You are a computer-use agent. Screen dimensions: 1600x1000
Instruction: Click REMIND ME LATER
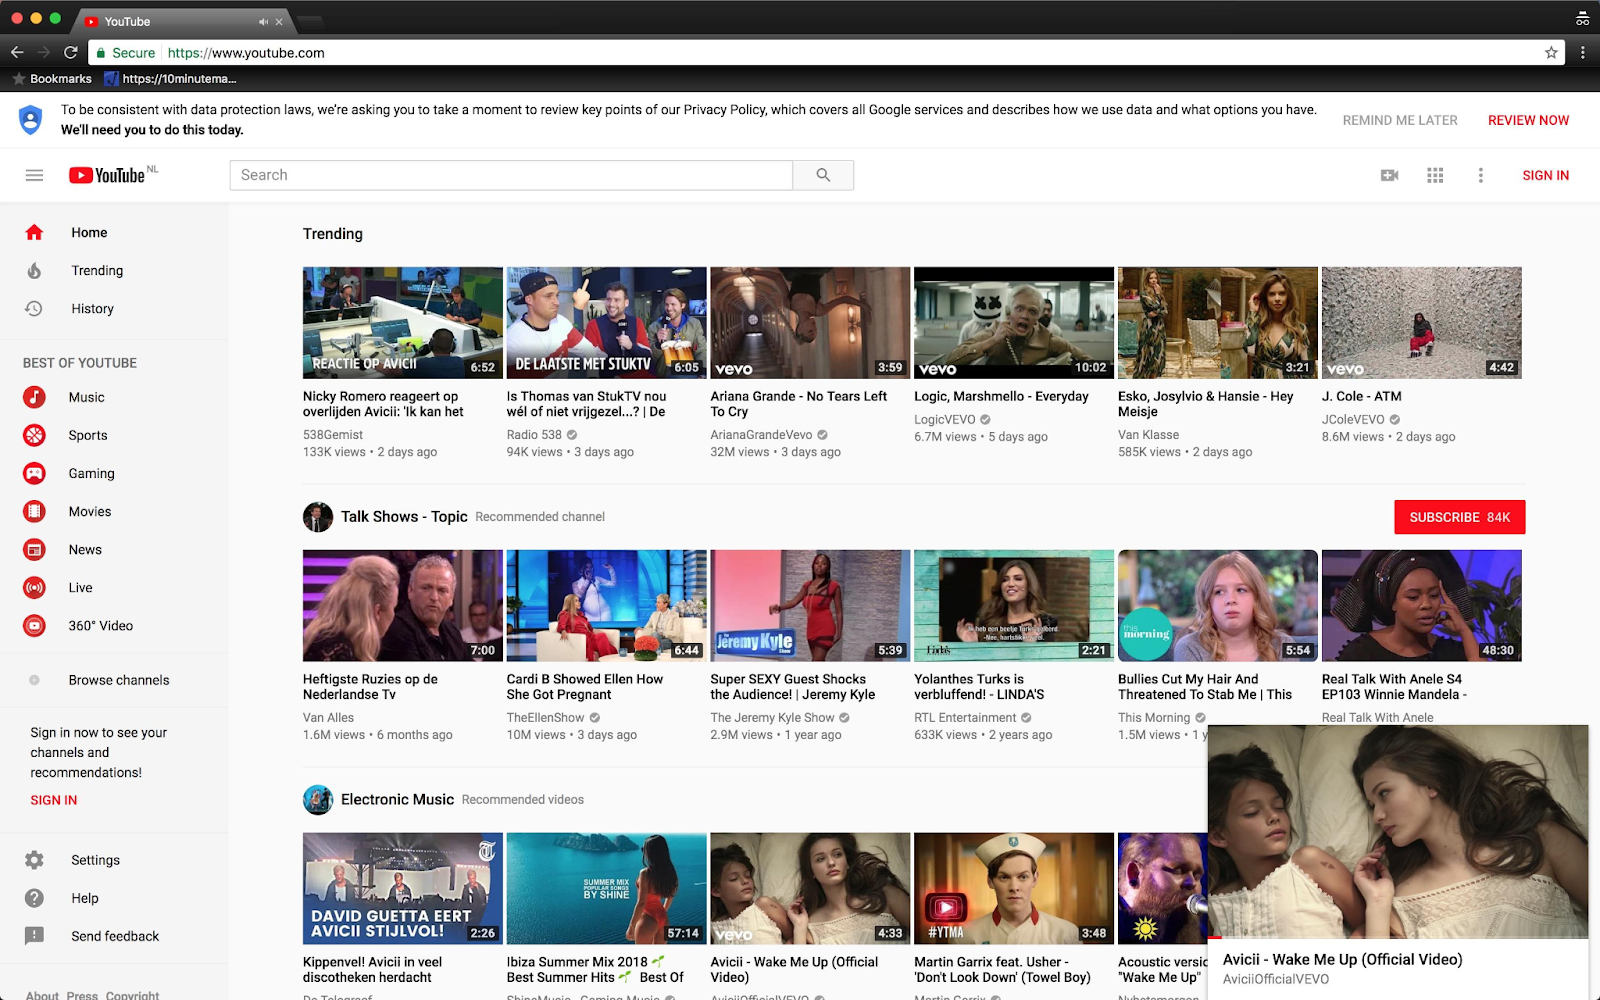[1400, 120]
